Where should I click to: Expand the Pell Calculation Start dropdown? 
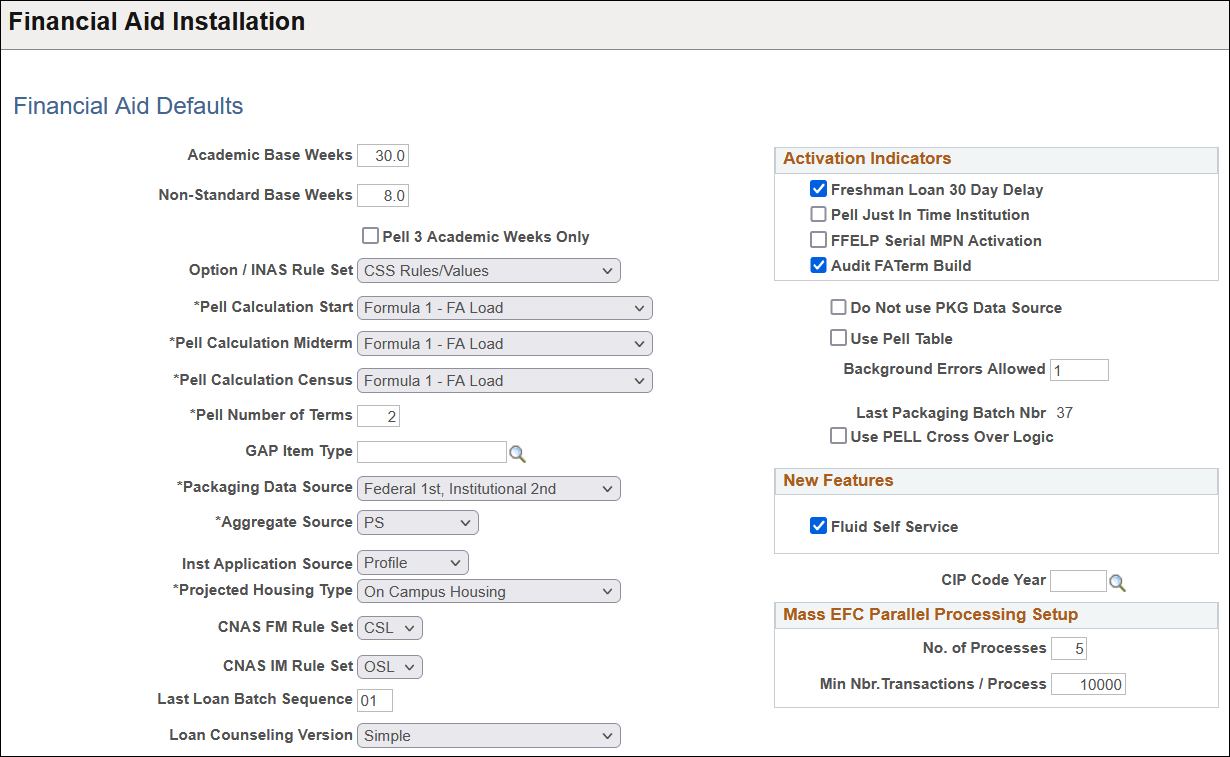pos(505,308)
